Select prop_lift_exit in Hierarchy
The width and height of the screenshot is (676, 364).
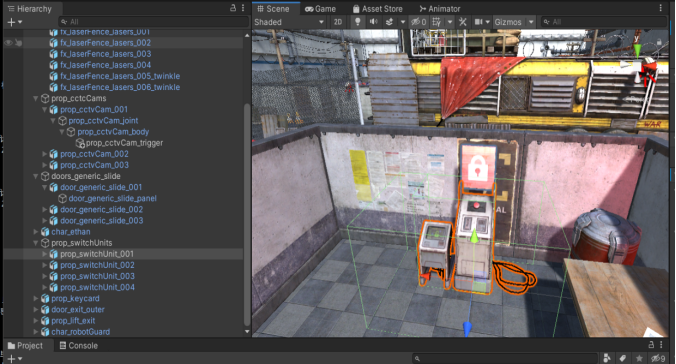pos(73,321)
